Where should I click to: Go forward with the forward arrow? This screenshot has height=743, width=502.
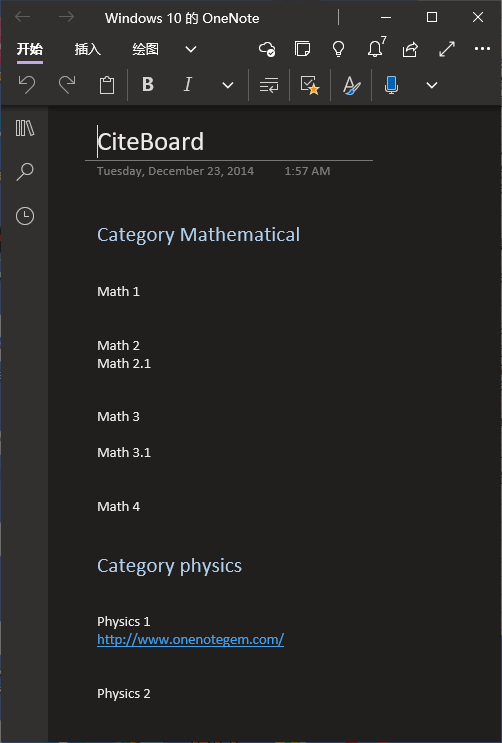click(x=66, y=18)
